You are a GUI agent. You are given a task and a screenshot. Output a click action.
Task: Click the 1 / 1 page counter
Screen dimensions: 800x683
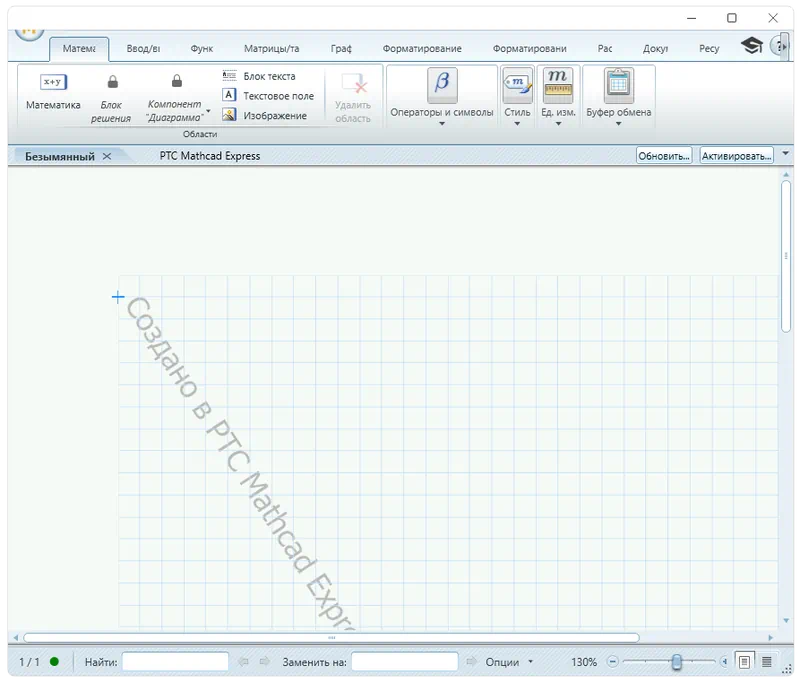tap(29, 662)
